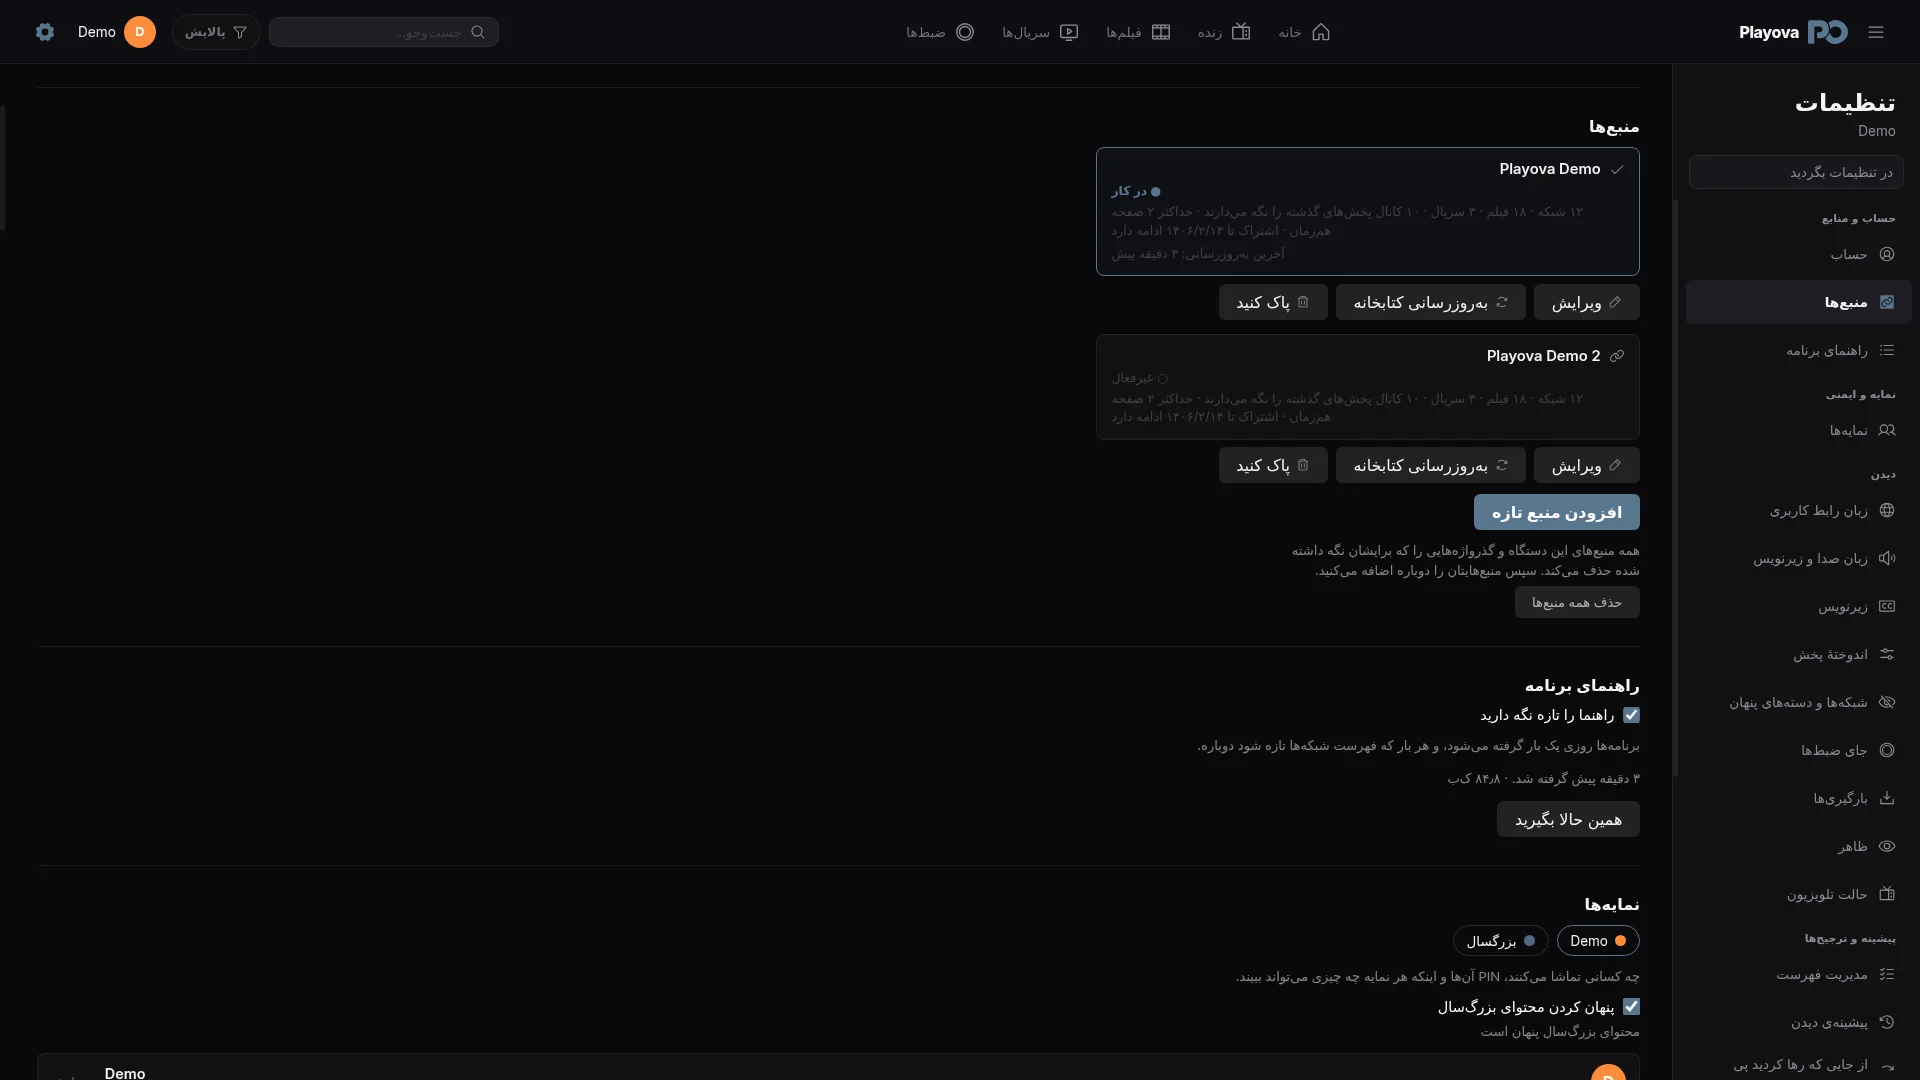
Task: Go to خانه home tab
Action: coord(1304,32)
